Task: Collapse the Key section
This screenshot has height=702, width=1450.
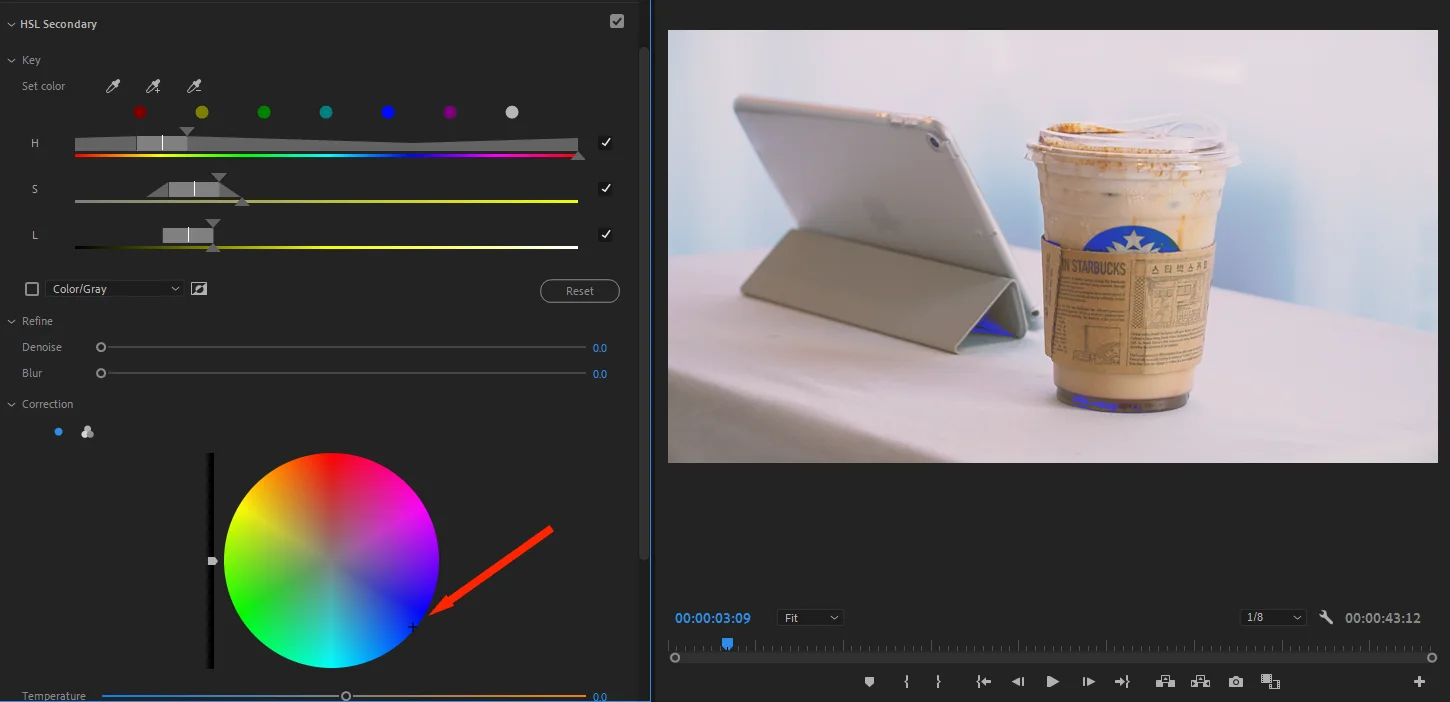Action: tap(11, 61)
